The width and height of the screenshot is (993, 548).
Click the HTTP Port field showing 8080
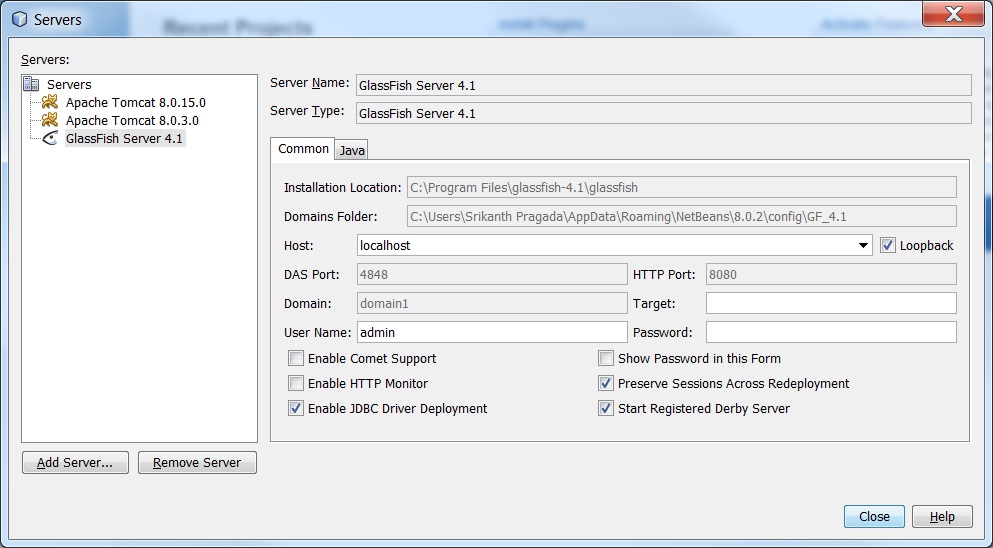click(831, 274)
